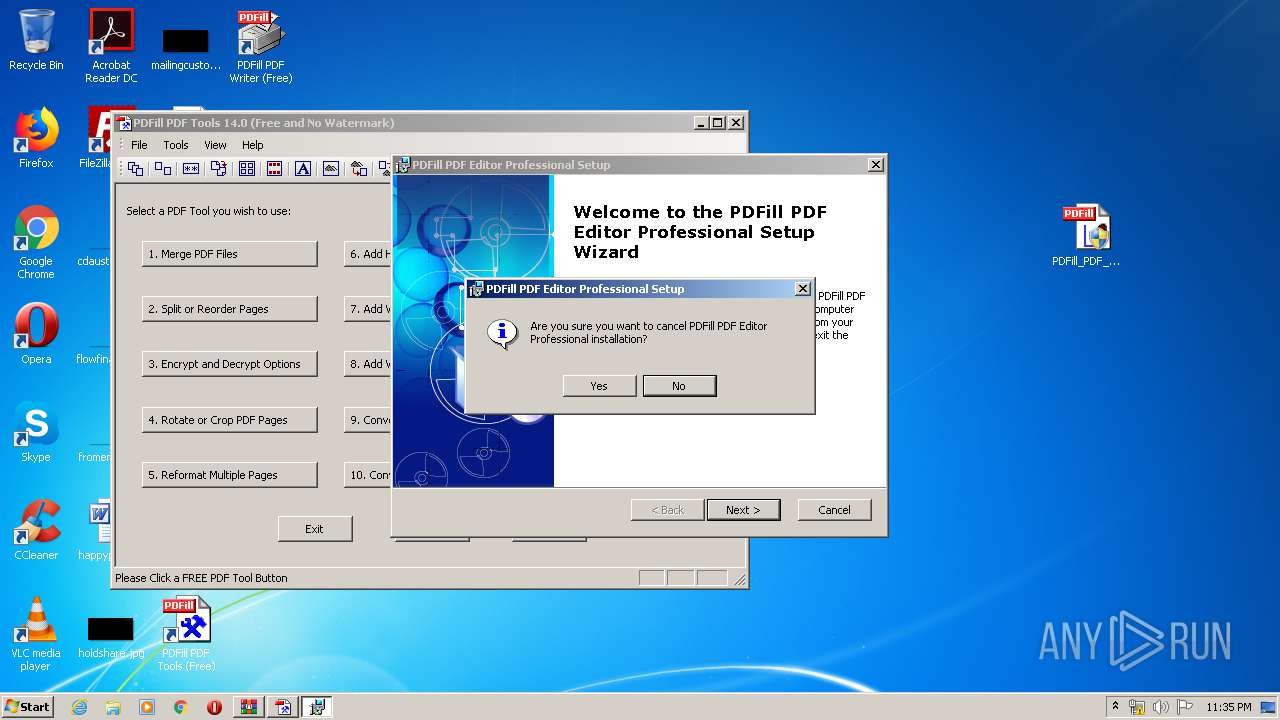The height and width of the screenshot is (720, 1280).
Task: Click the film-strip header footer toolbar icon
Action: click(275, 169)
